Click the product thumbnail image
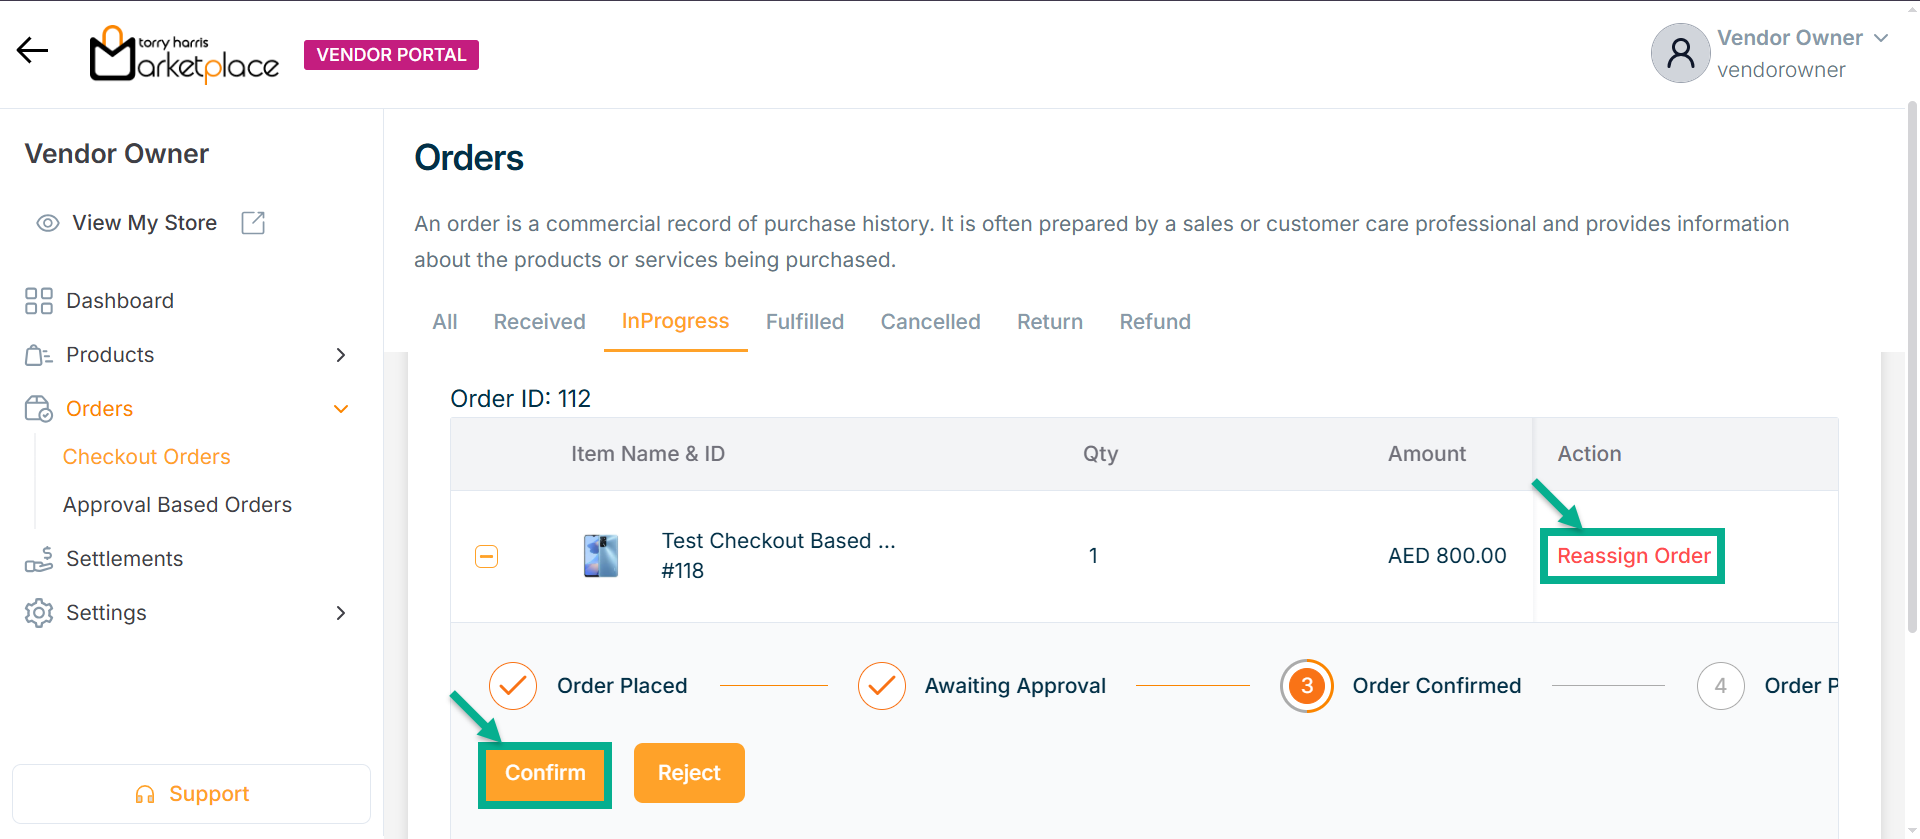The image size is (1920, 839). [601, 556]
